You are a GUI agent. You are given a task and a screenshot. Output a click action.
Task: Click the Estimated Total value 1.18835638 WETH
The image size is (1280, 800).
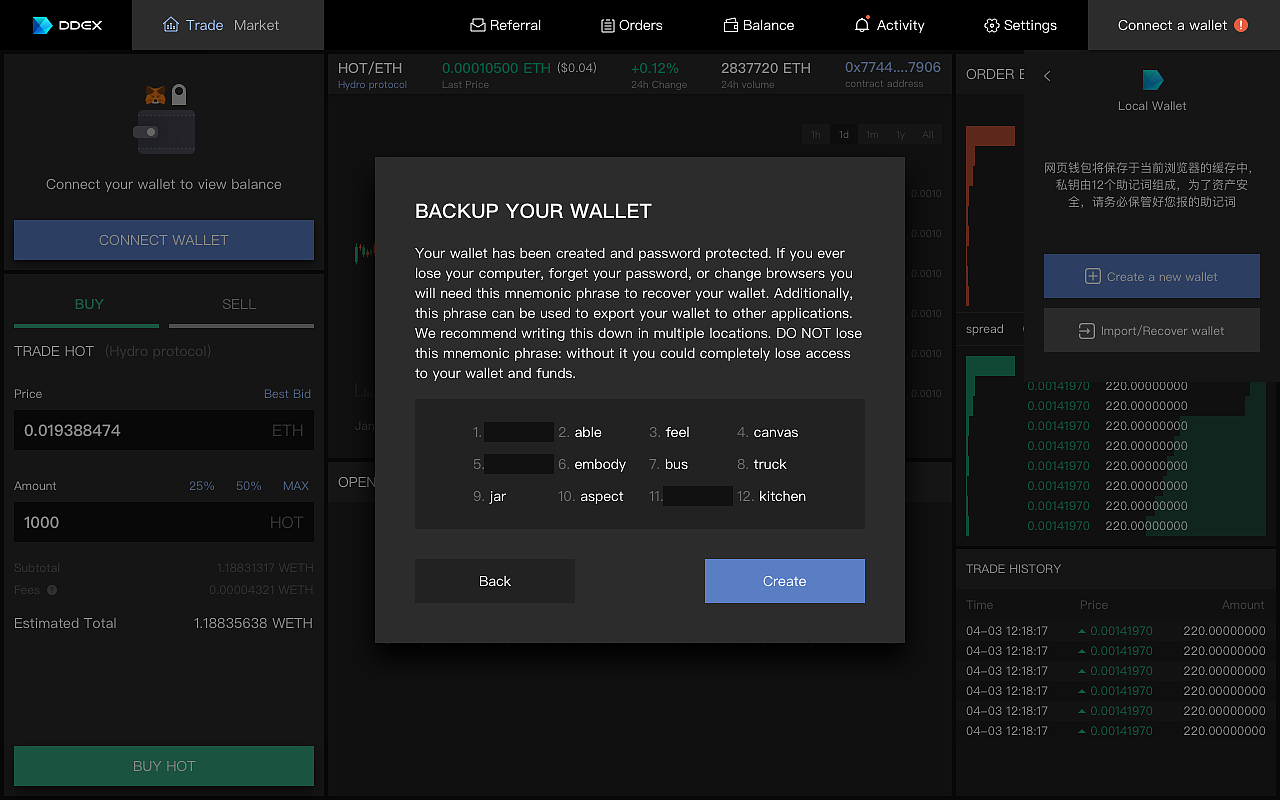(253, 623)
